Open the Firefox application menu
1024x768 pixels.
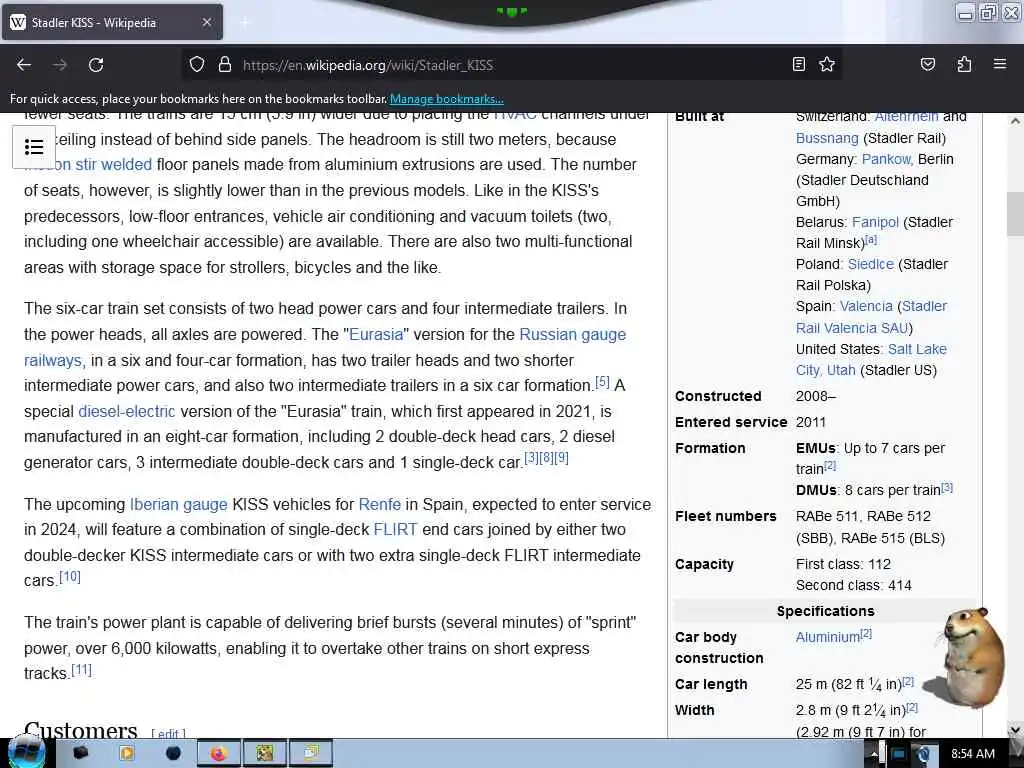(1000, 64)
